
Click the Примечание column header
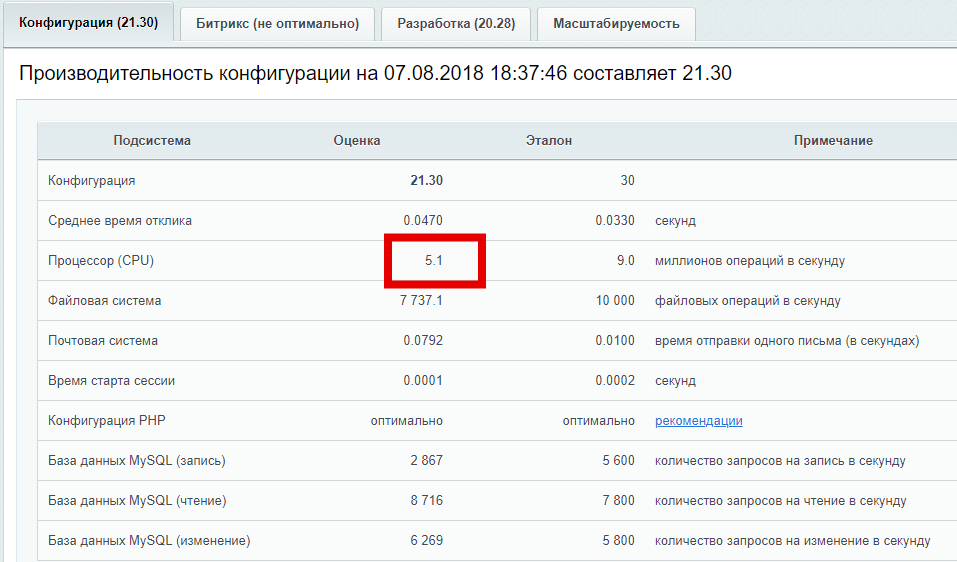pyautogui.click(x=833, y=141)
